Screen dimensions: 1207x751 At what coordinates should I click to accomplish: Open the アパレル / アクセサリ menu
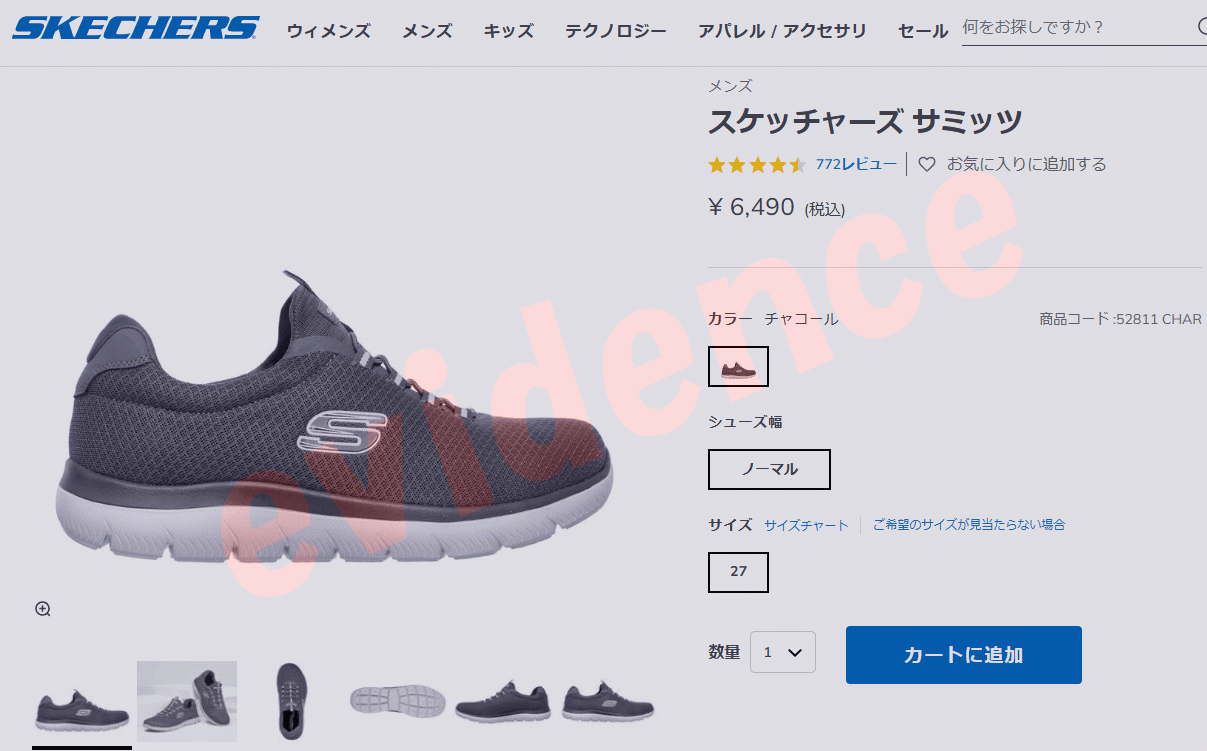coord(782,31)
